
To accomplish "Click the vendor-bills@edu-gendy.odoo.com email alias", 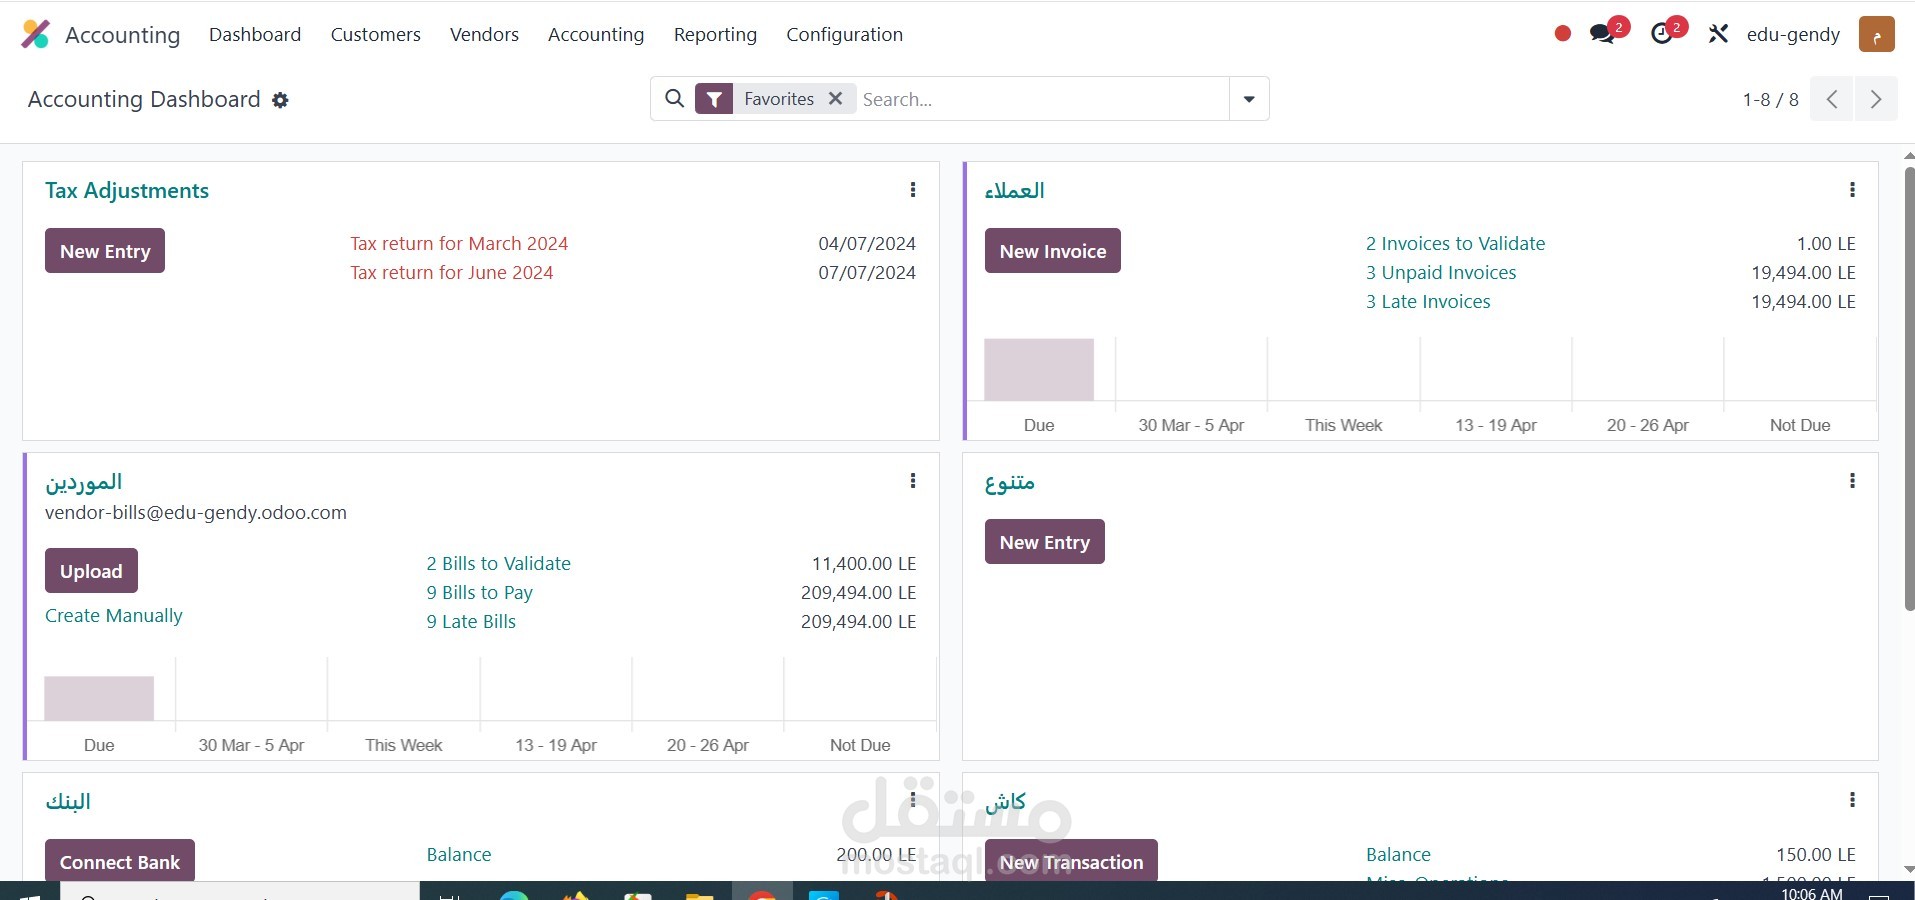I will [196, 512].
